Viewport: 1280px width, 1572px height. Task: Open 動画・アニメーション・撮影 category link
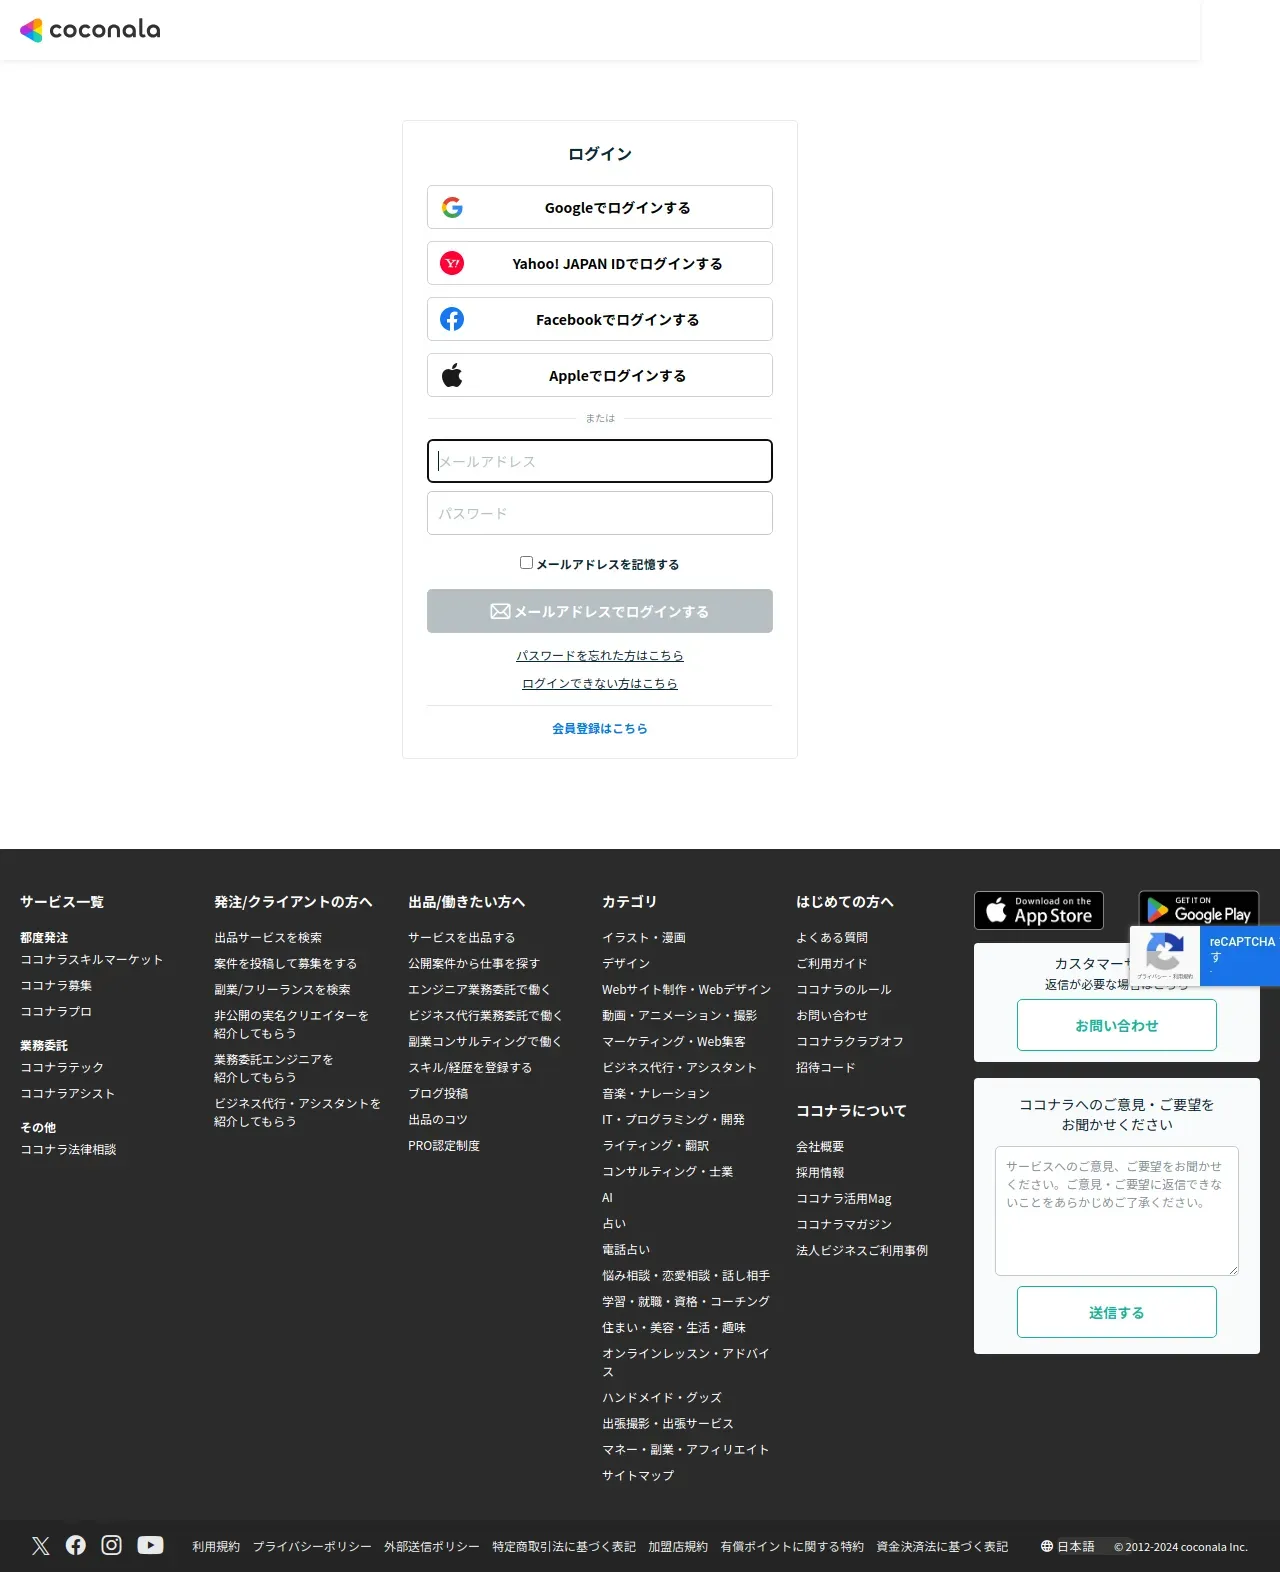(x=680, y=1016)
